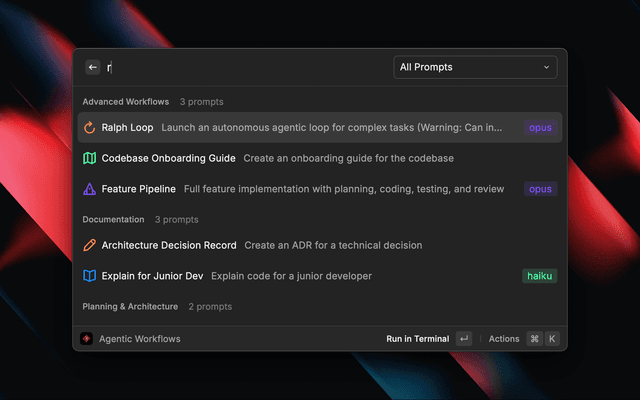This screenshot has width=640, height=400.
Task: Click the haiku tag on Explain row
Action: click(539, 276)
